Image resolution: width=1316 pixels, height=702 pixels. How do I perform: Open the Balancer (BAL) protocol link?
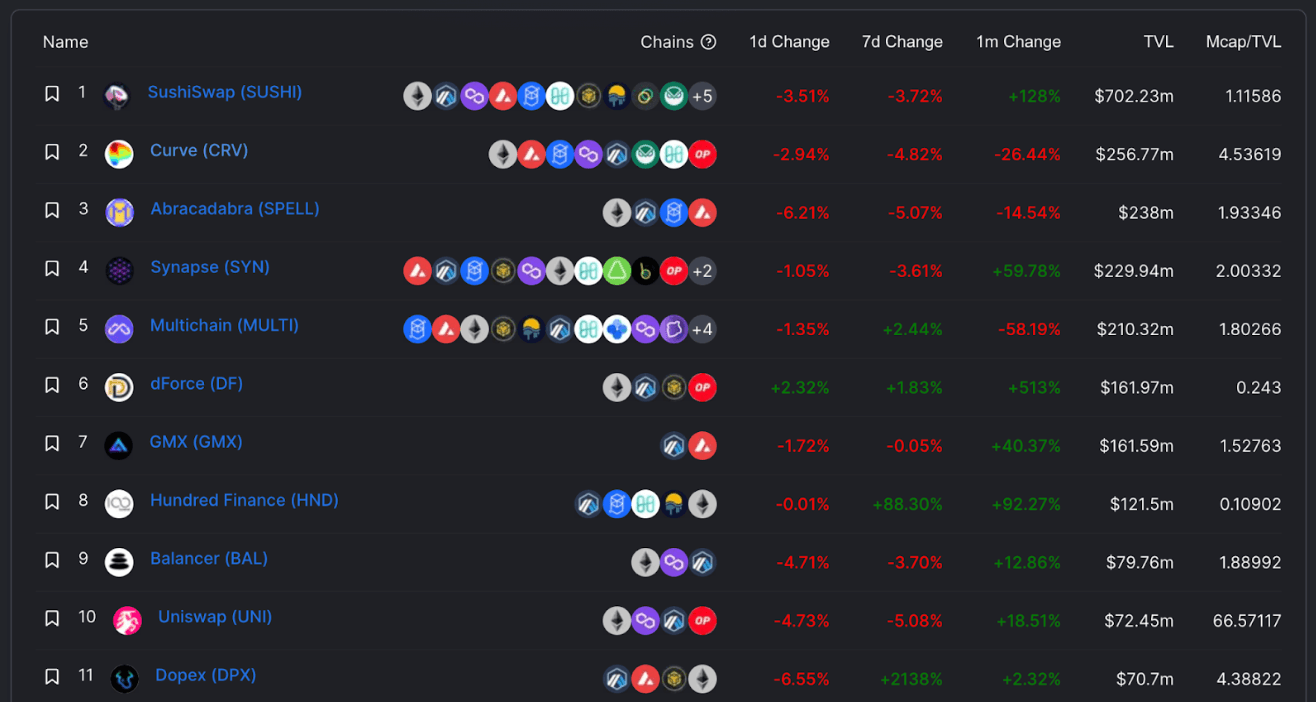(209, 559)
